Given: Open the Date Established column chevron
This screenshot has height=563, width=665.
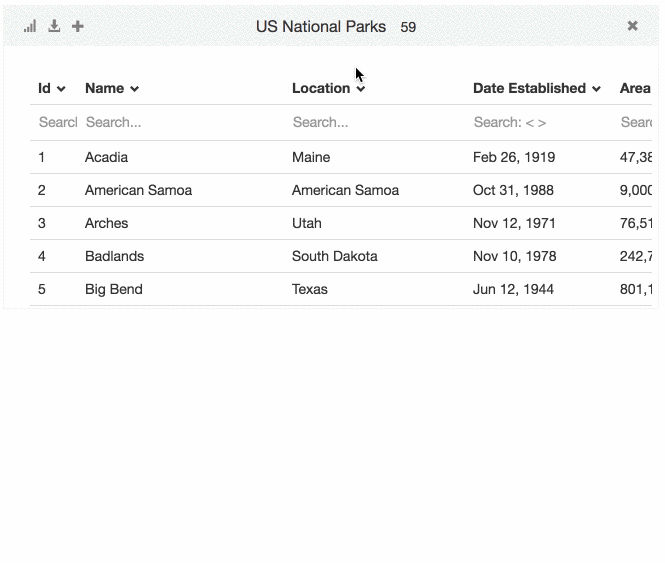Looking at the screenshot, I should pyautogui.click(x=596, y=89).
